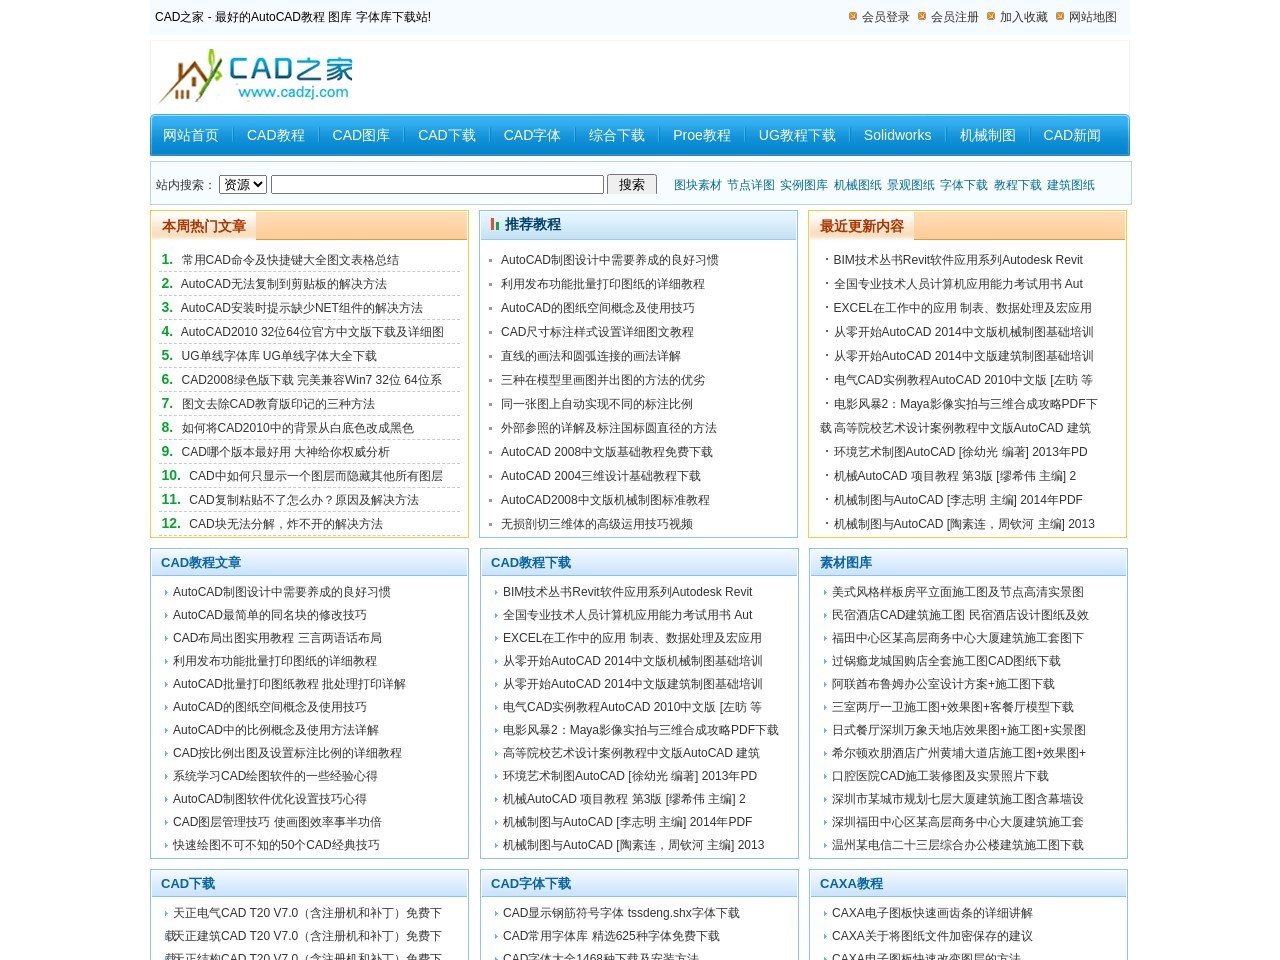The width and height of the screenshot is (1280, 960).
Task: Open CAD块无法分解，炸不开的解决方法
Action: (x=286, y=524)
